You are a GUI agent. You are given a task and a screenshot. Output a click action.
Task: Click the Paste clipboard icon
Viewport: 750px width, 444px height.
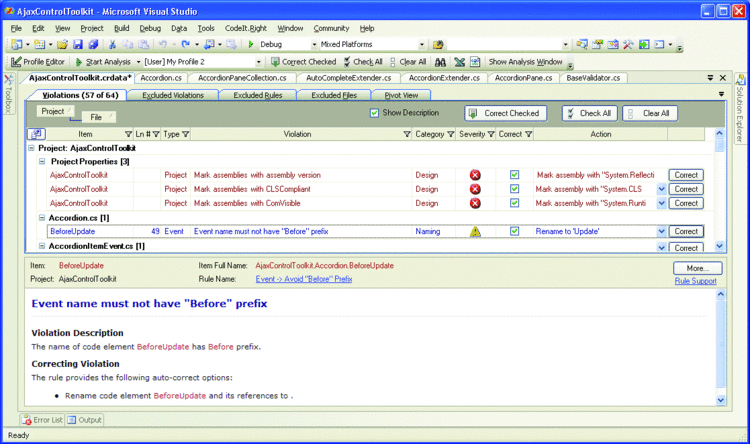(143, 44)
